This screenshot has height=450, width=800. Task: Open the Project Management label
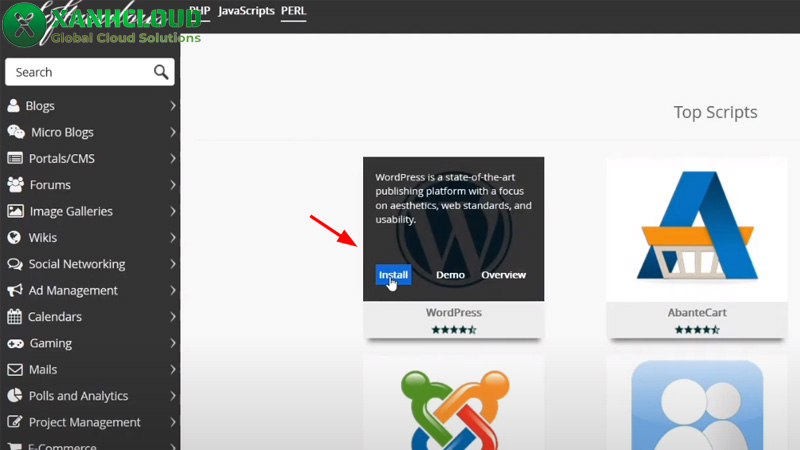(84, 422)
